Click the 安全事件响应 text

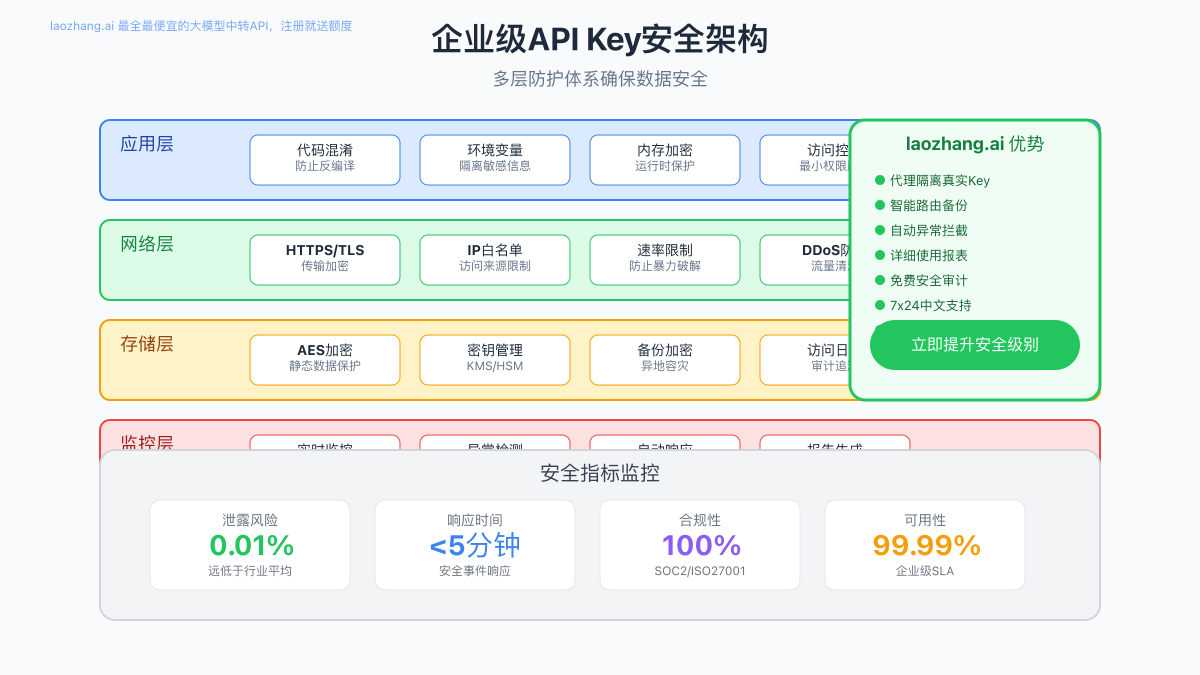(x=475, y=571)
